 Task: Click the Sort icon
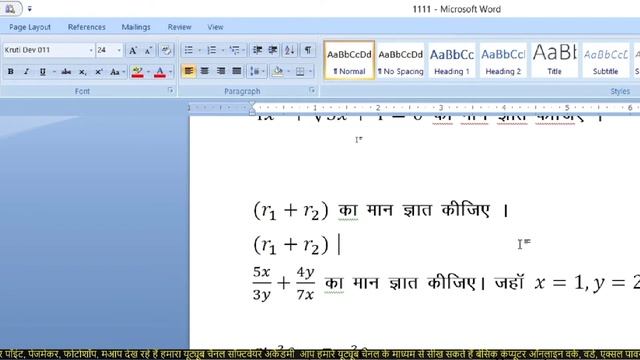point(289,50)
